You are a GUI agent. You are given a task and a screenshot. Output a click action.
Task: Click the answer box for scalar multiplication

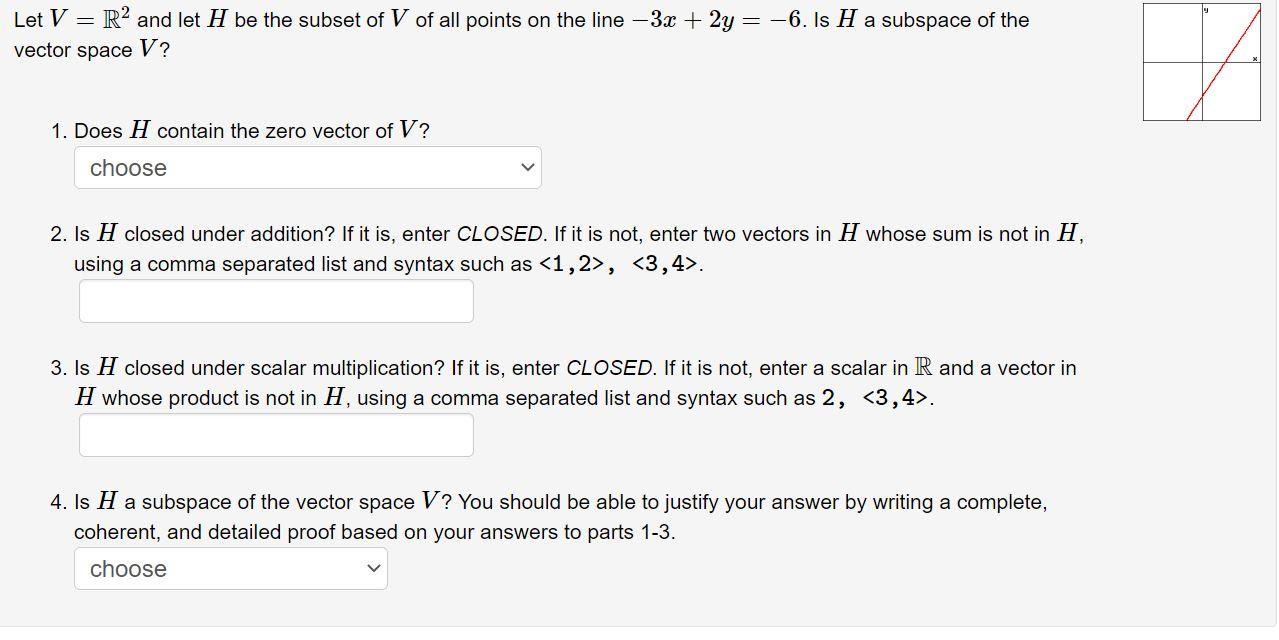275,434
